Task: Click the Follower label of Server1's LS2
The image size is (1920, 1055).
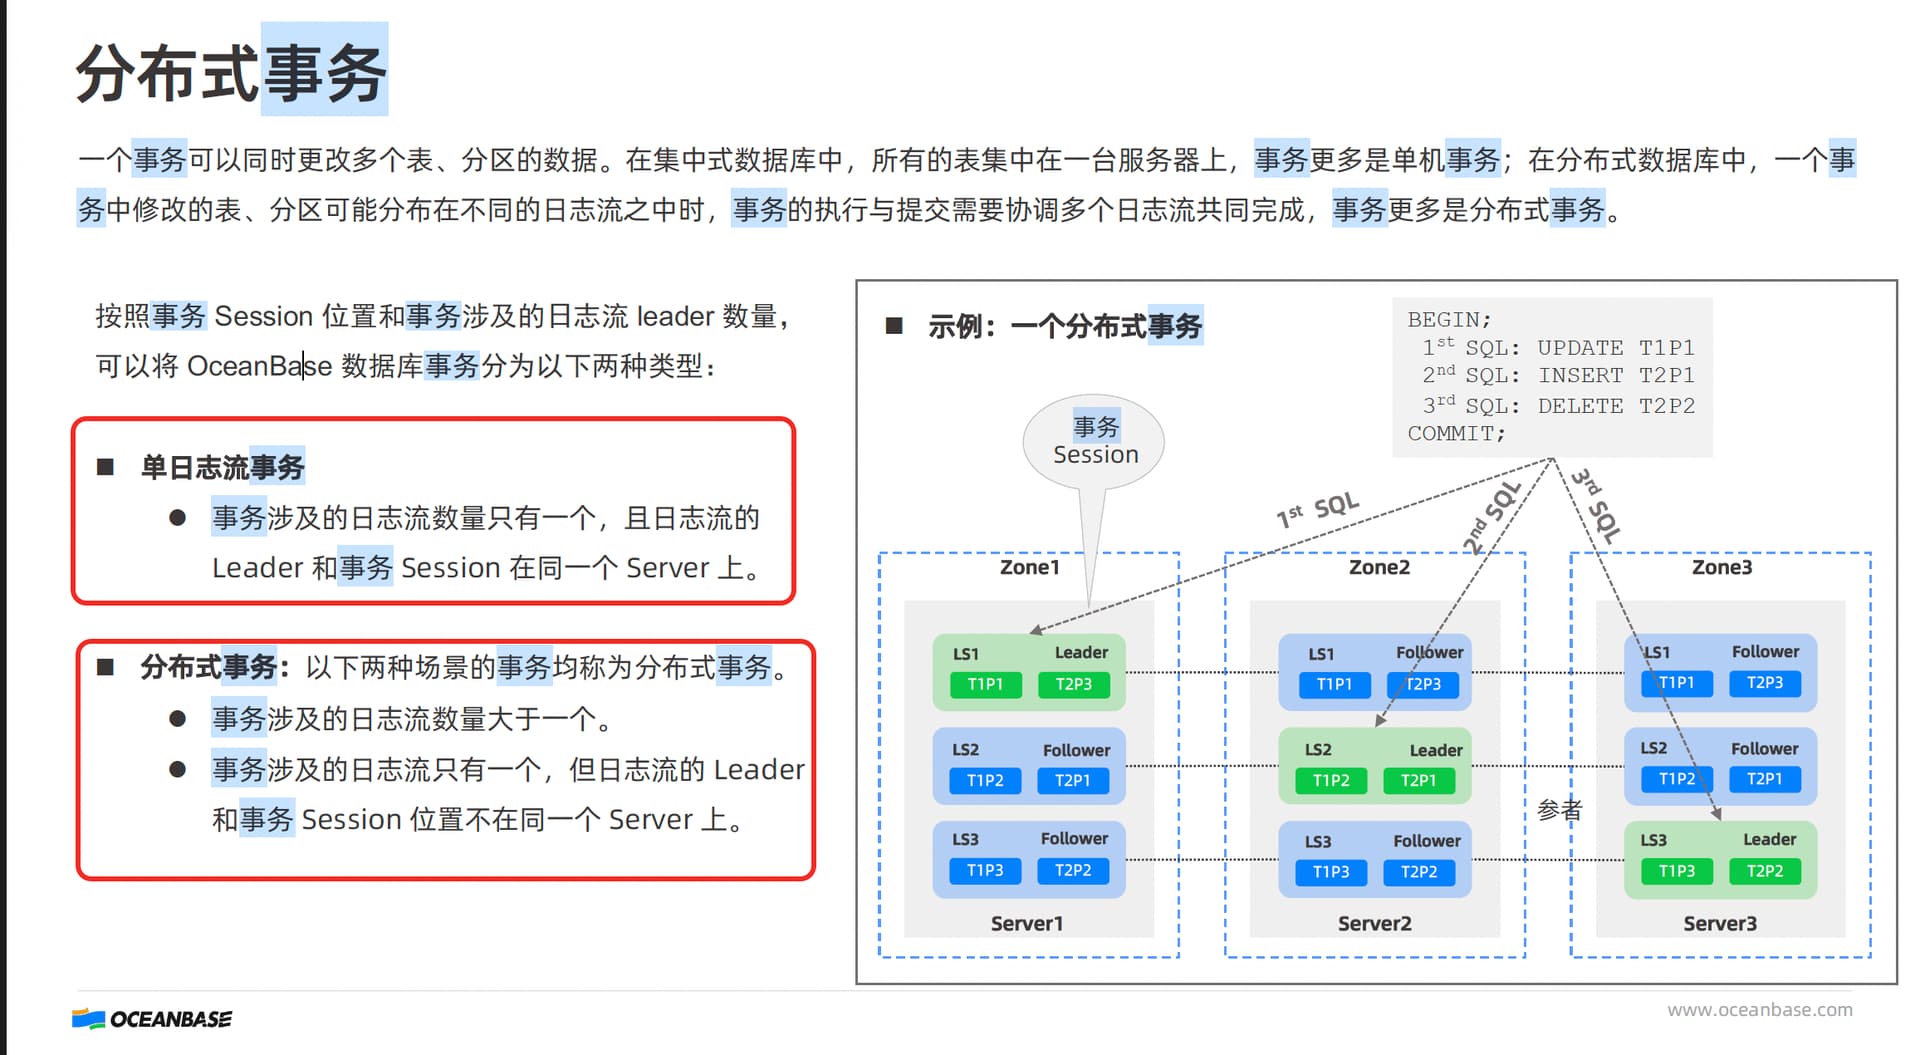Action: [1076, 750]
